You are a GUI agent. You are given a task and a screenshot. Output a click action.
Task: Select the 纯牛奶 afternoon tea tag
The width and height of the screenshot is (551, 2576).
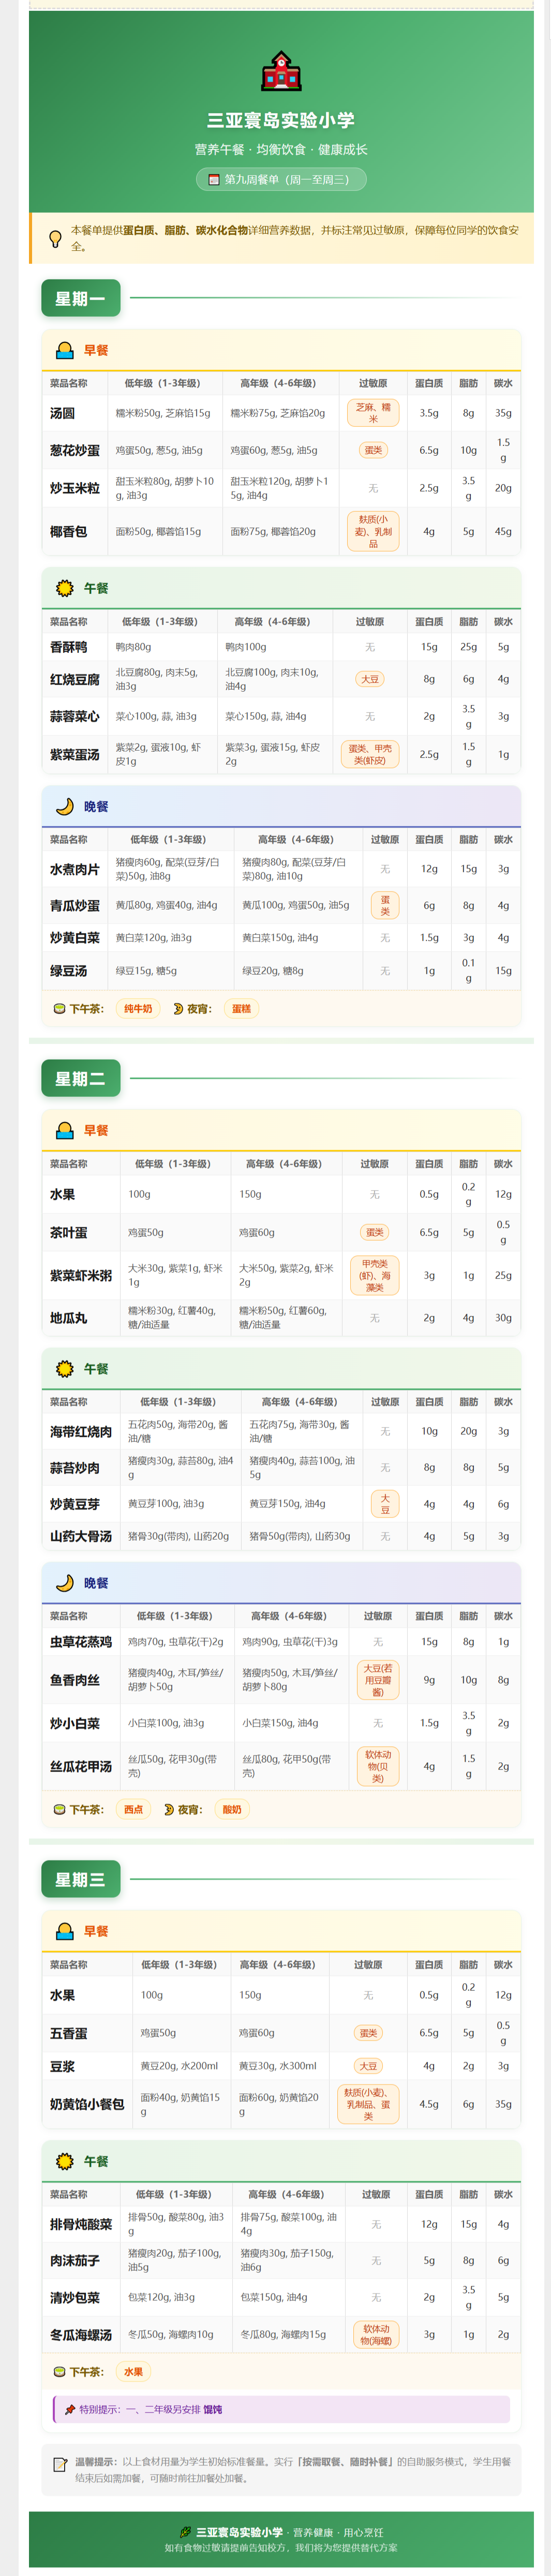(x=138, y=1009)
